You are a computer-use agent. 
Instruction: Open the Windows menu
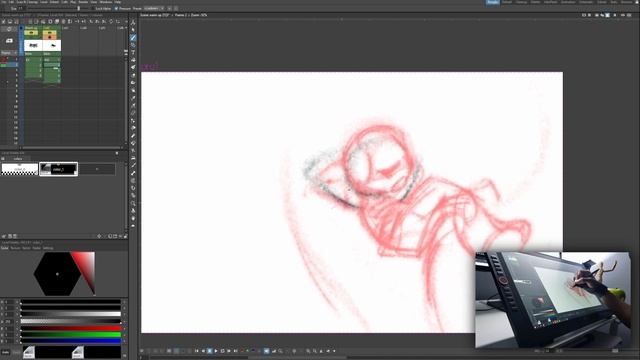pyautogui.click(x=105, y=2)
